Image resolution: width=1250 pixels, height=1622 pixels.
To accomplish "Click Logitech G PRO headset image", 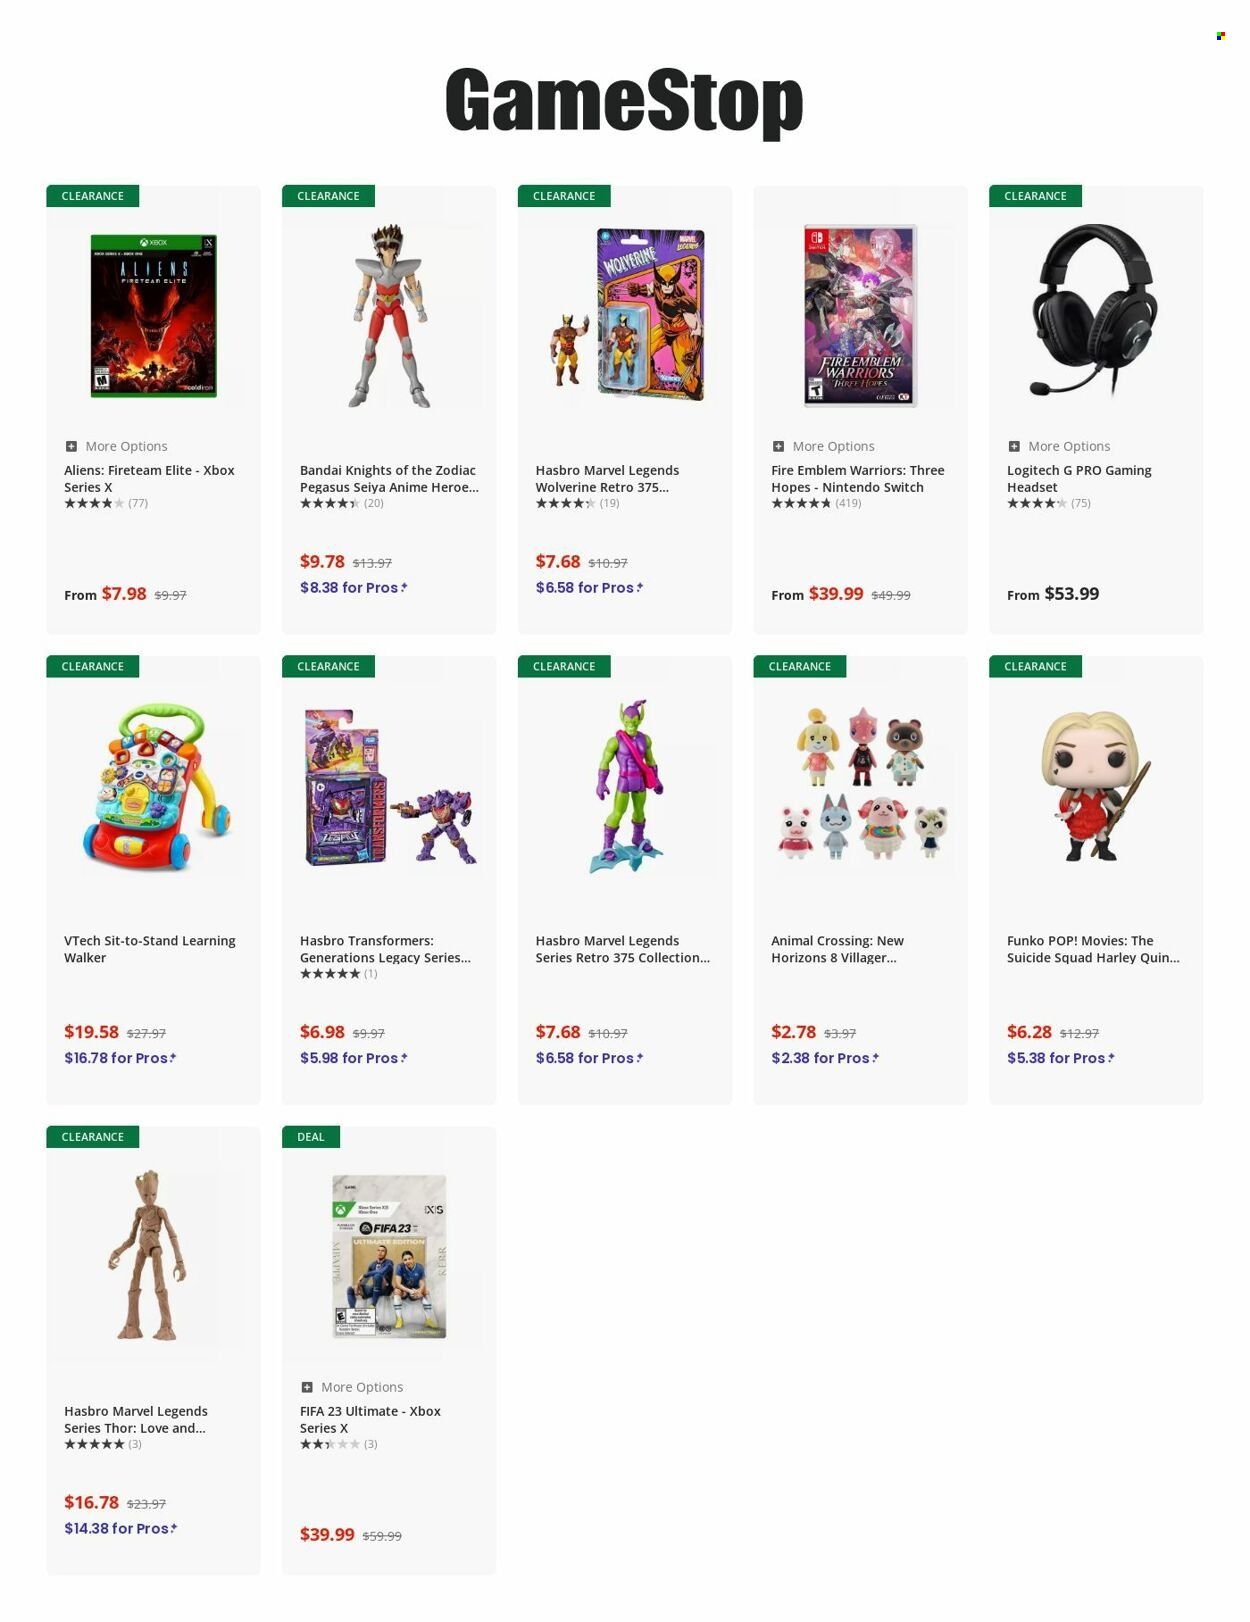I will click(1095, 311).
